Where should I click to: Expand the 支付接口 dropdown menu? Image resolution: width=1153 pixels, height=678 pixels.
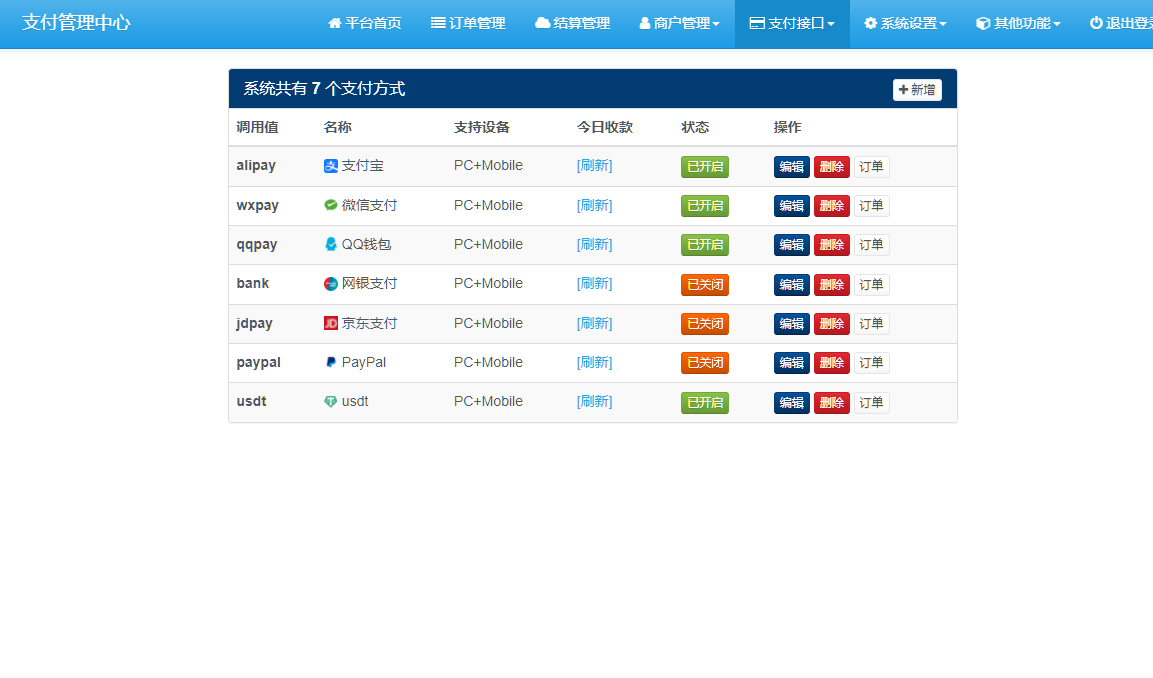tap(792, 24)
